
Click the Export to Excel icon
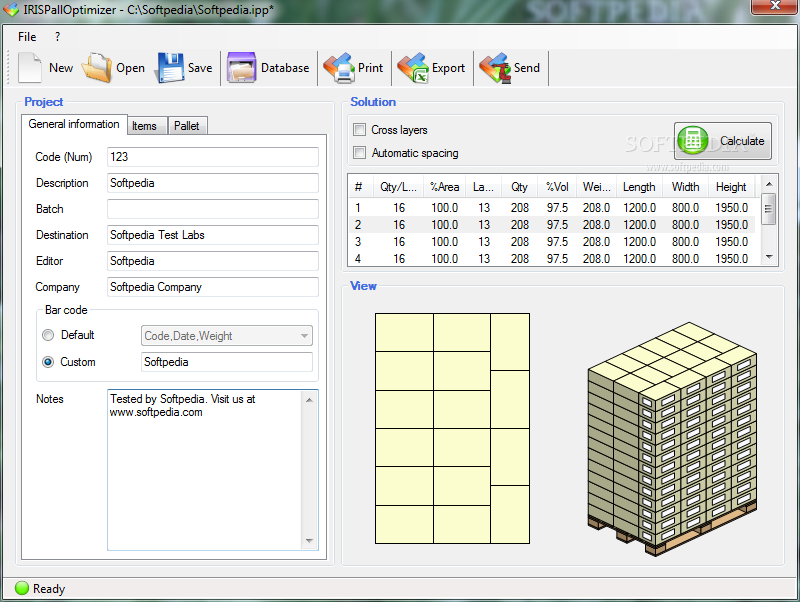(x=413, y=67)
